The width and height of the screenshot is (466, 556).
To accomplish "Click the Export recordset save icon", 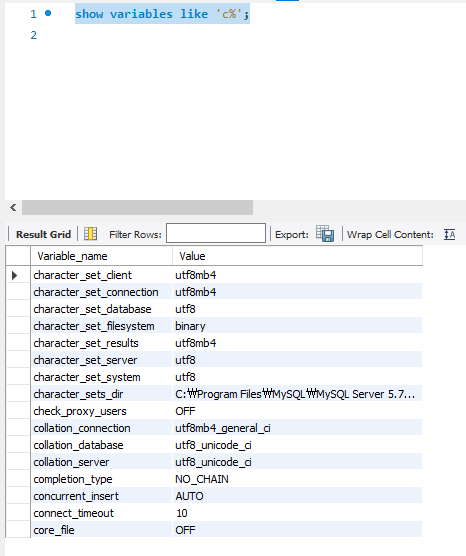I will tap(325, 234).
